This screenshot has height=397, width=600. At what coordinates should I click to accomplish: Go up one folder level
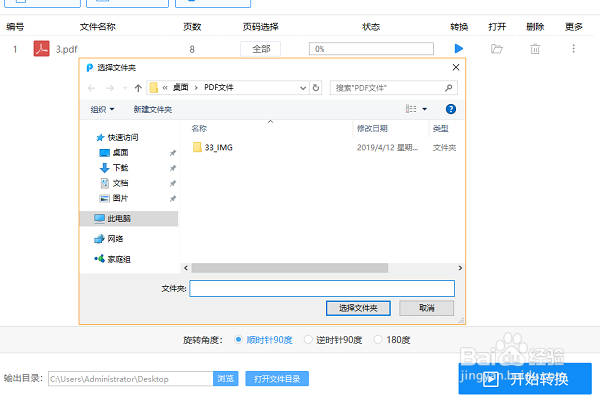[x=138, y=88]
